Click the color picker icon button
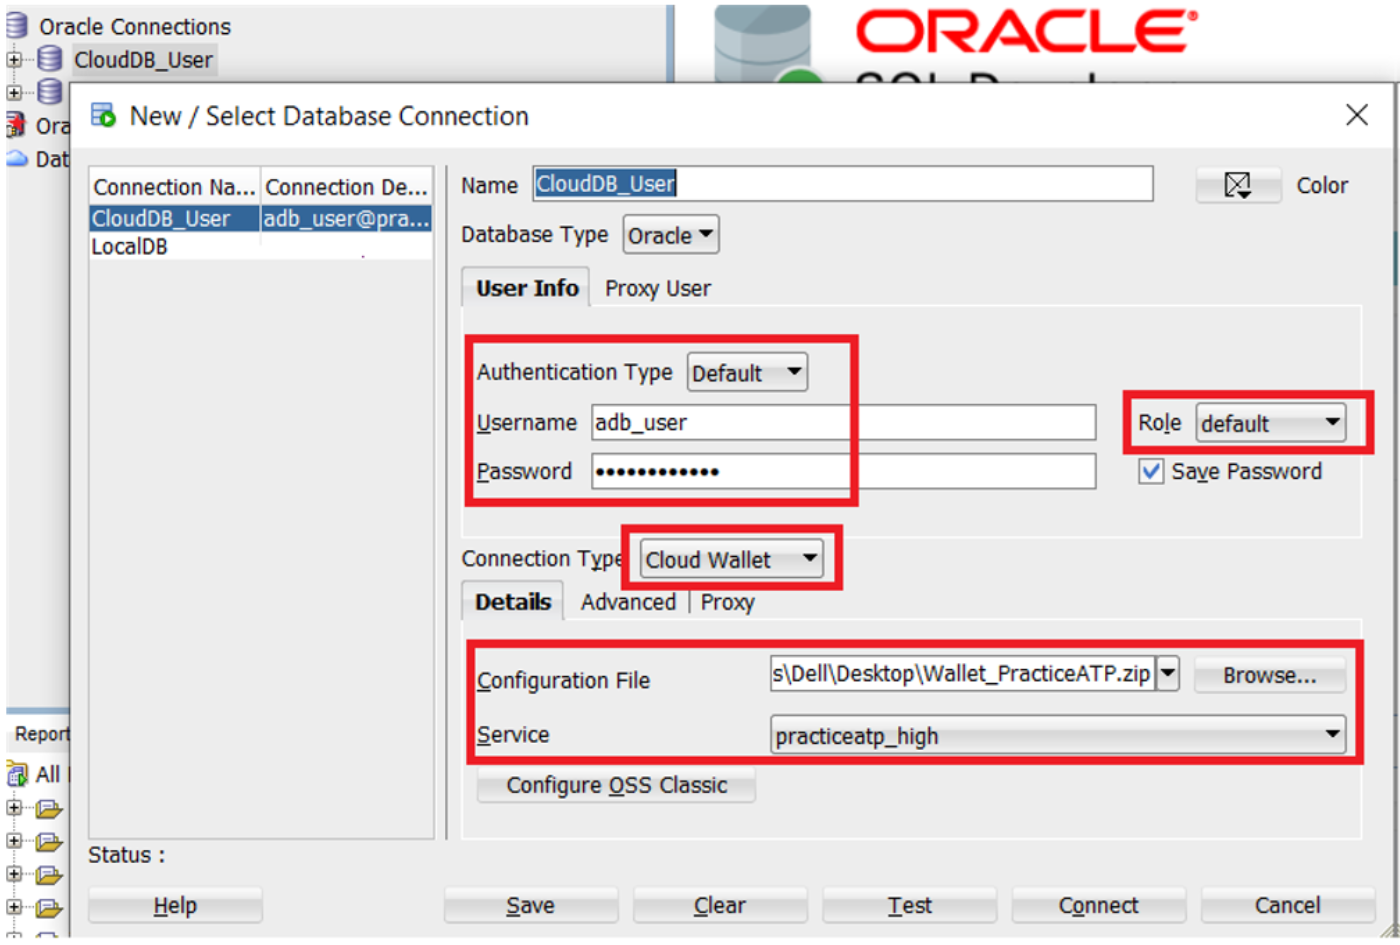The image size is (1400, 945). pyautogui.click(x=1237, y=185)
